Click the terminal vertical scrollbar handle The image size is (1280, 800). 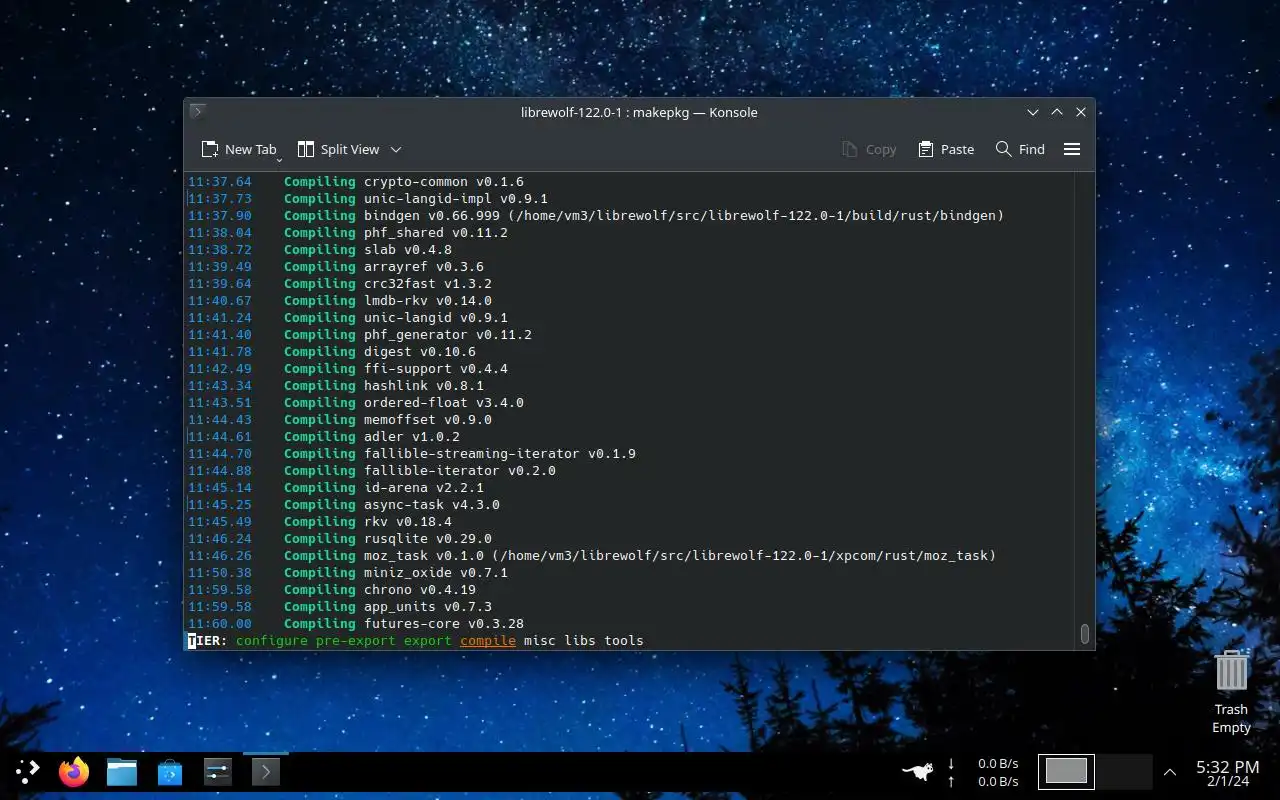coord(1084,634)
